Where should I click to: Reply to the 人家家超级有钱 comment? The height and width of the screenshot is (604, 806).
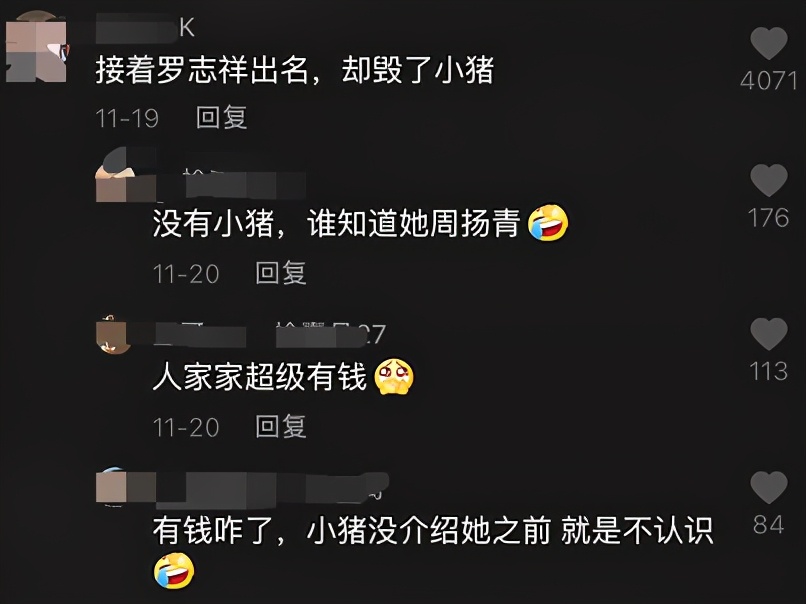click(281, 427)
